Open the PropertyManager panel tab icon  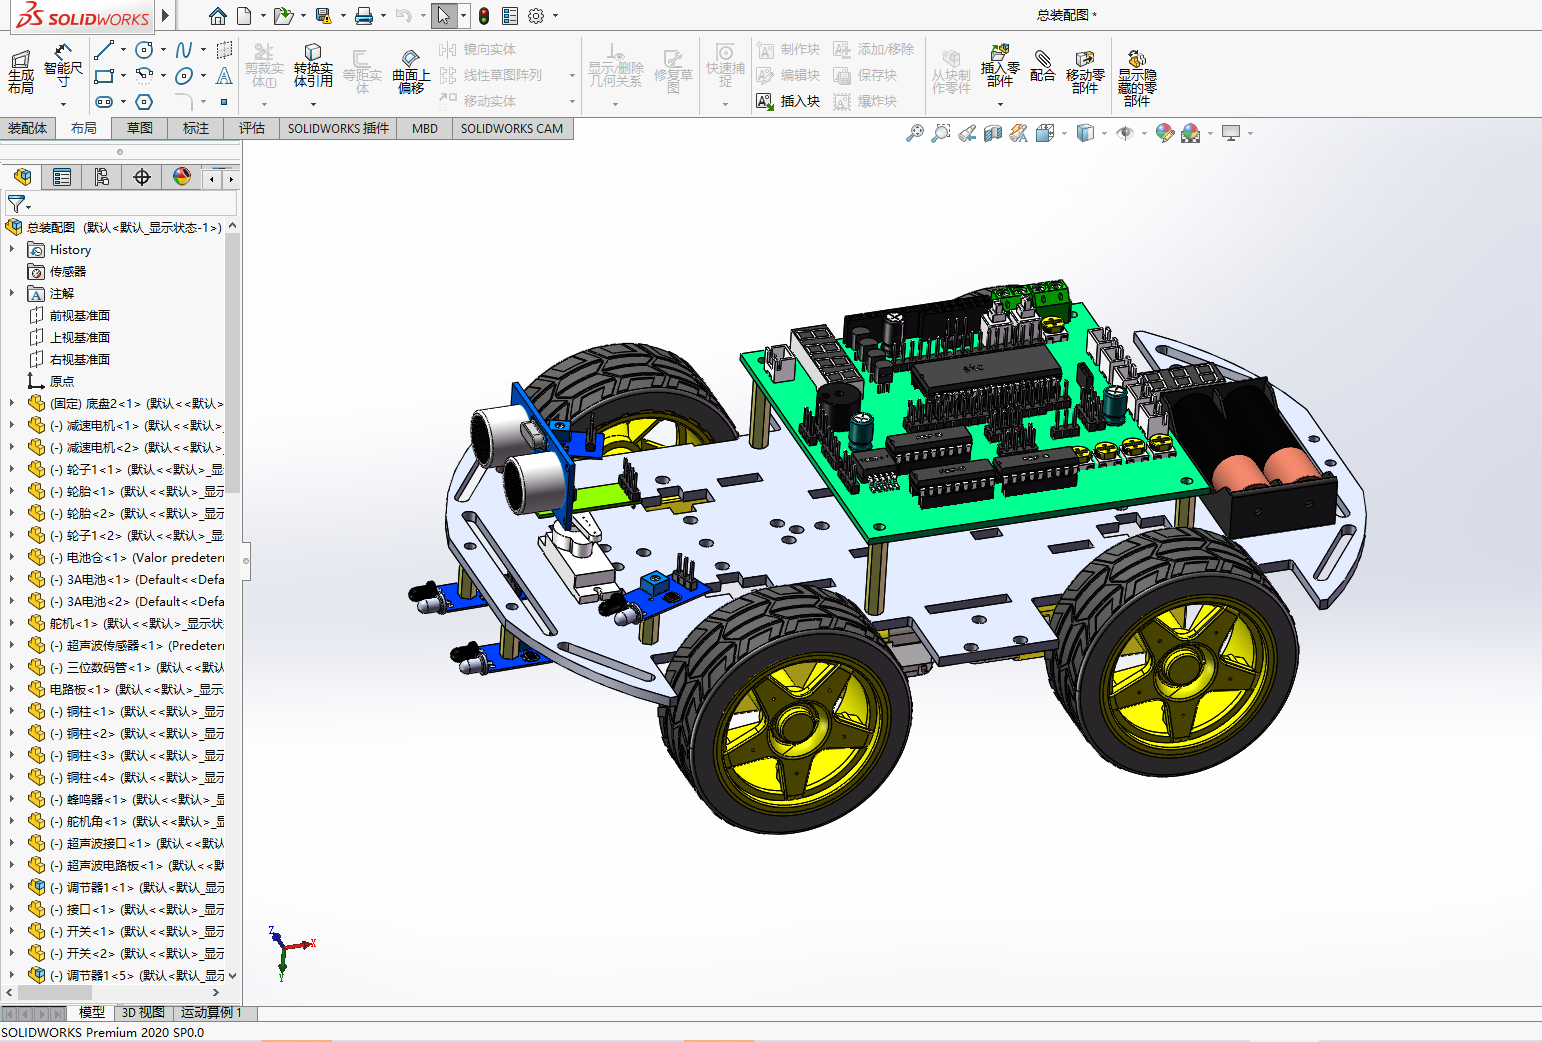click(x=62, y=177)
